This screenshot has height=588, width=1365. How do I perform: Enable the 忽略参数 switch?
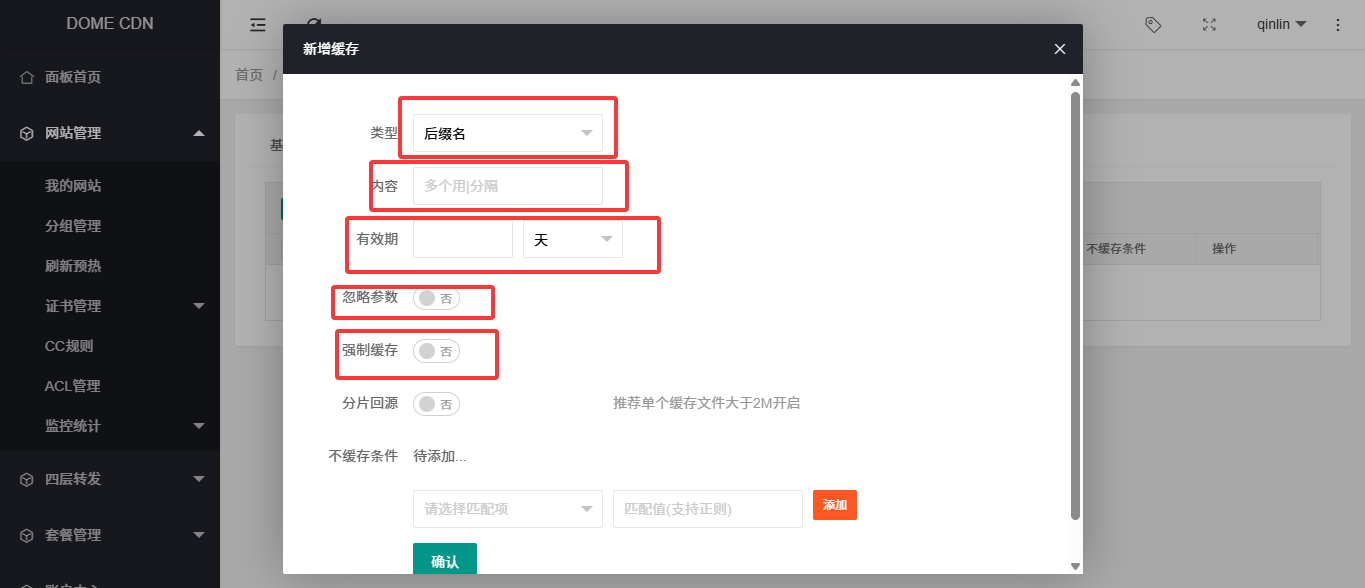click(x=436, y=298)
